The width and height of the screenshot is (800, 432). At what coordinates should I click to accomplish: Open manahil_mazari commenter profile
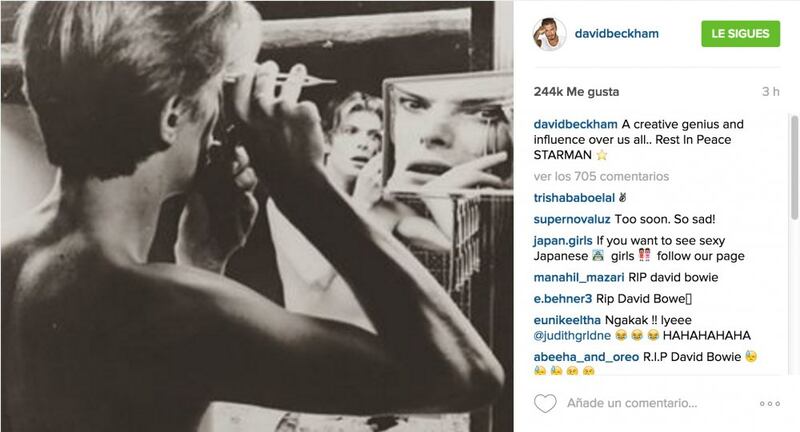point(579,277)
